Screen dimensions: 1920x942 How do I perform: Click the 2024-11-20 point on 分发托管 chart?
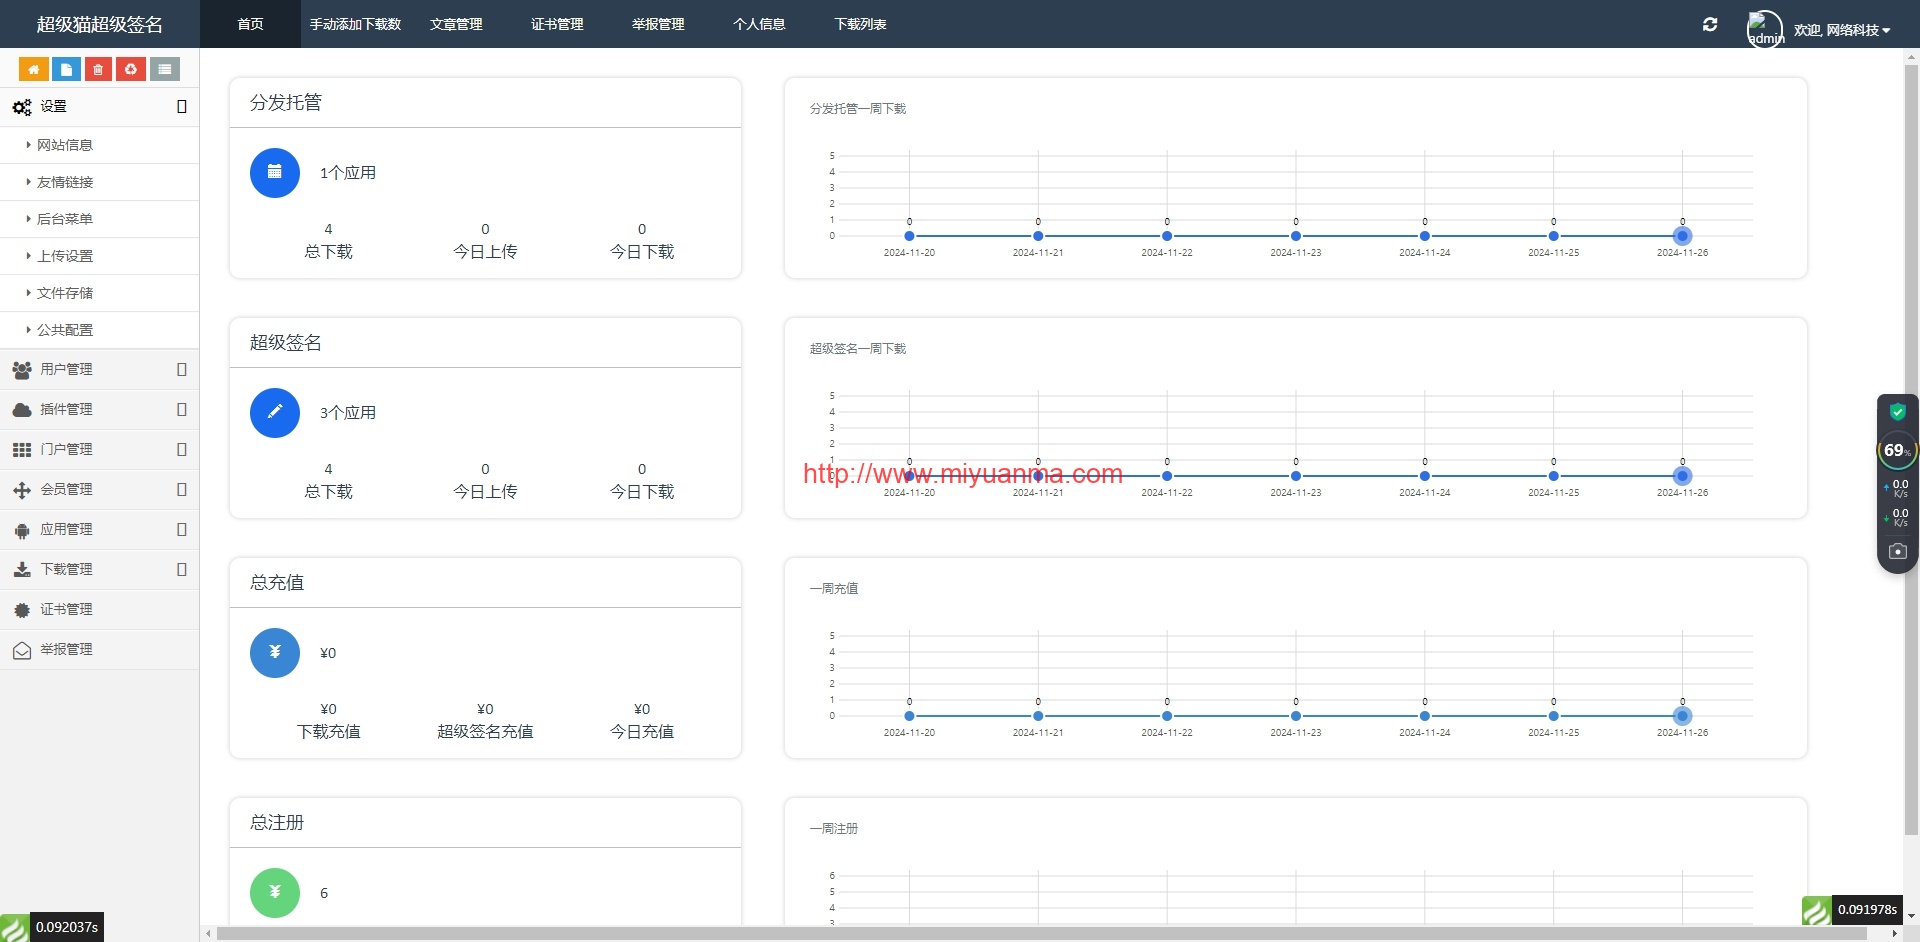click(x=909, y=236)
